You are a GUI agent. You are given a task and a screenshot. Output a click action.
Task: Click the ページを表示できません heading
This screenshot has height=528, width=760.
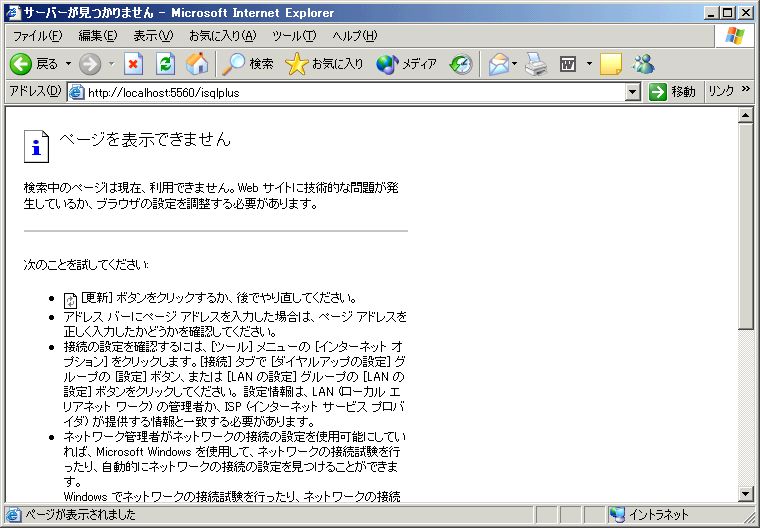[x=145, y=140]
